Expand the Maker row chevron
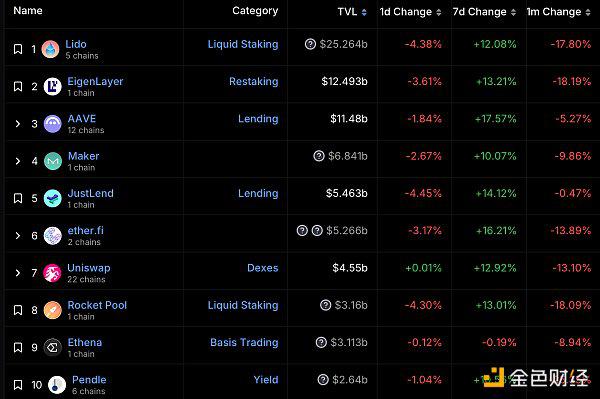The height and width of the screenshot is (399, 600). click(18, 161)
